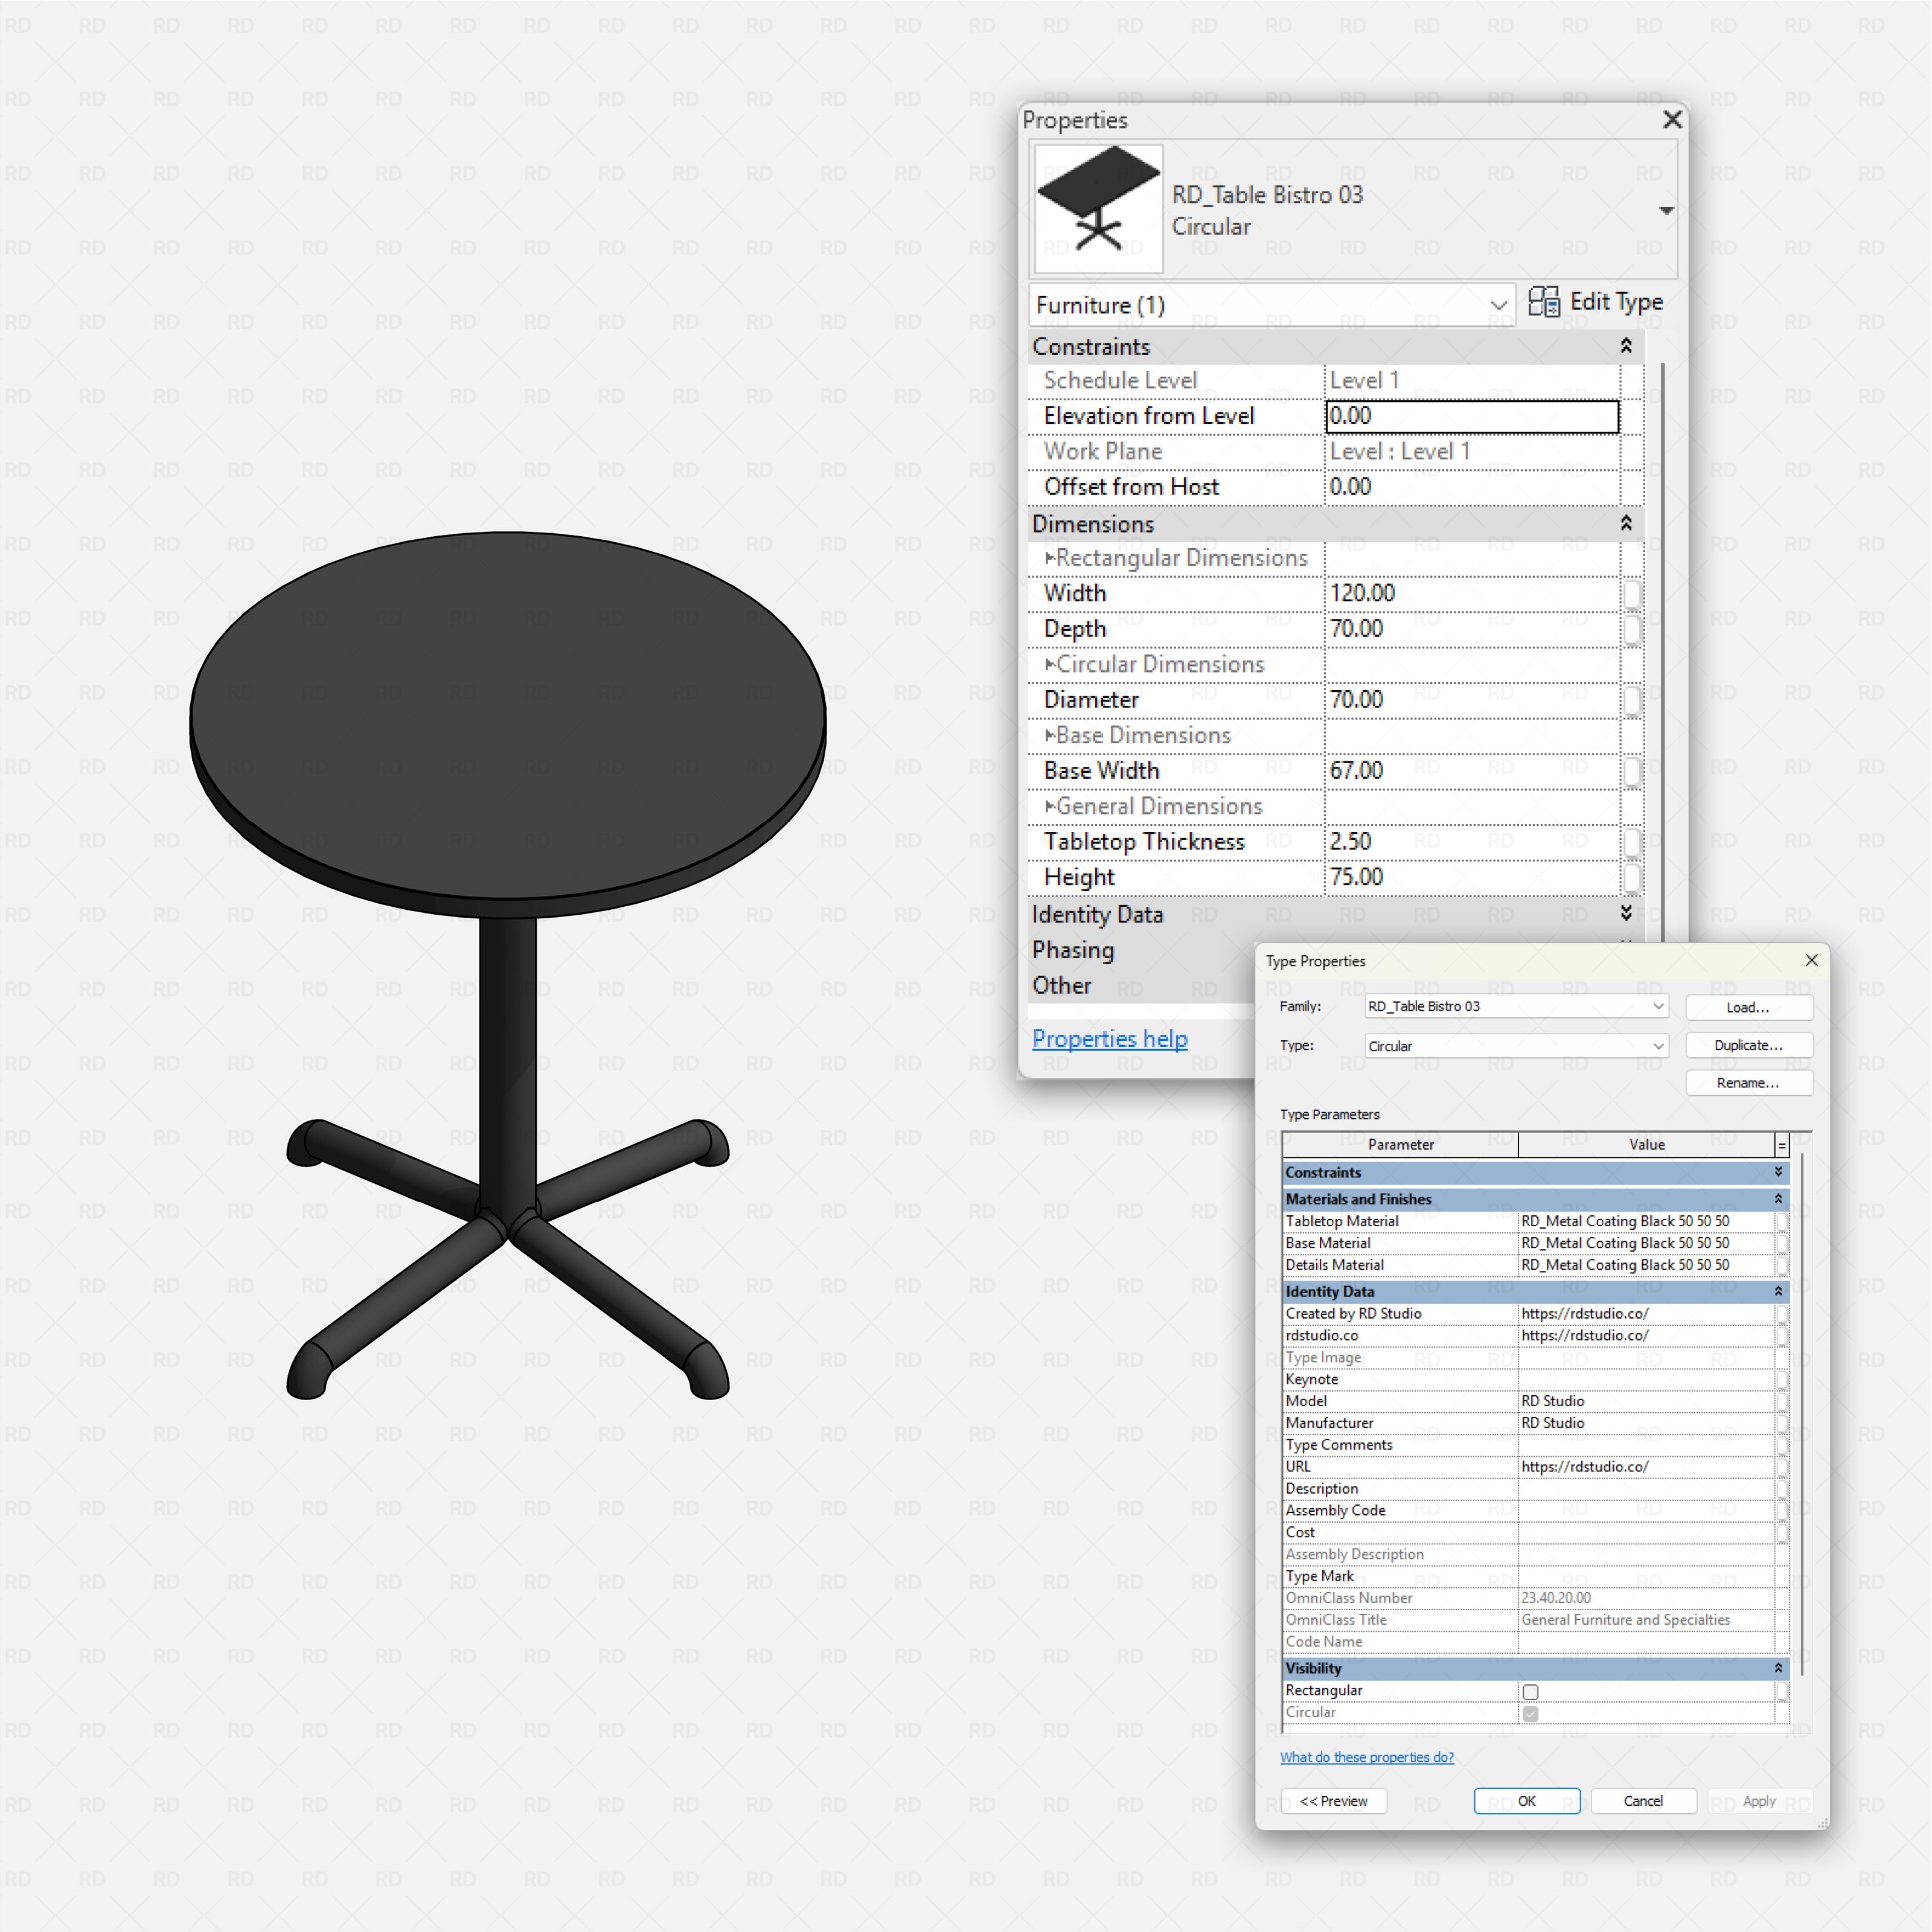This screenshot has height=1932, width=1932.
Task: Click the Model value RD Studio
Action: click(x=1646, y=1401)
